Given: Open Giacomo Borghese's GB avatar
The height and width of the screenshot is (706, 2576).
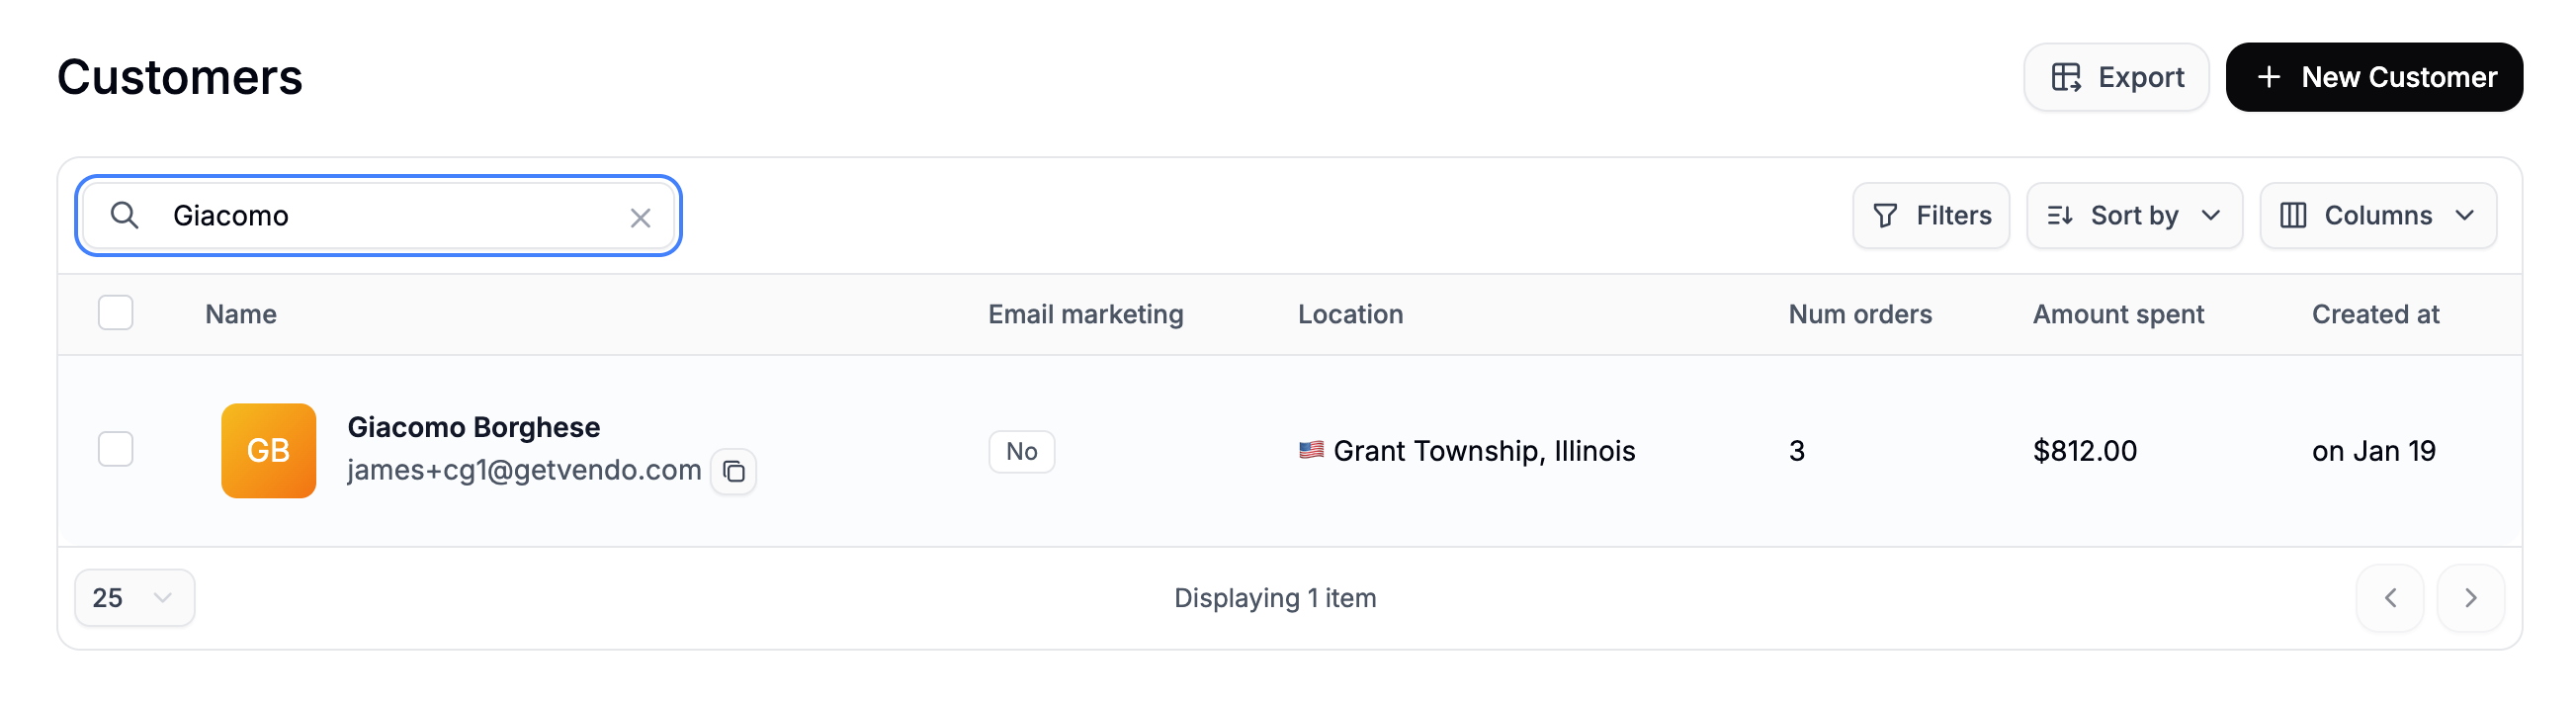Looking at the screenshot, I should pos(268,450).
